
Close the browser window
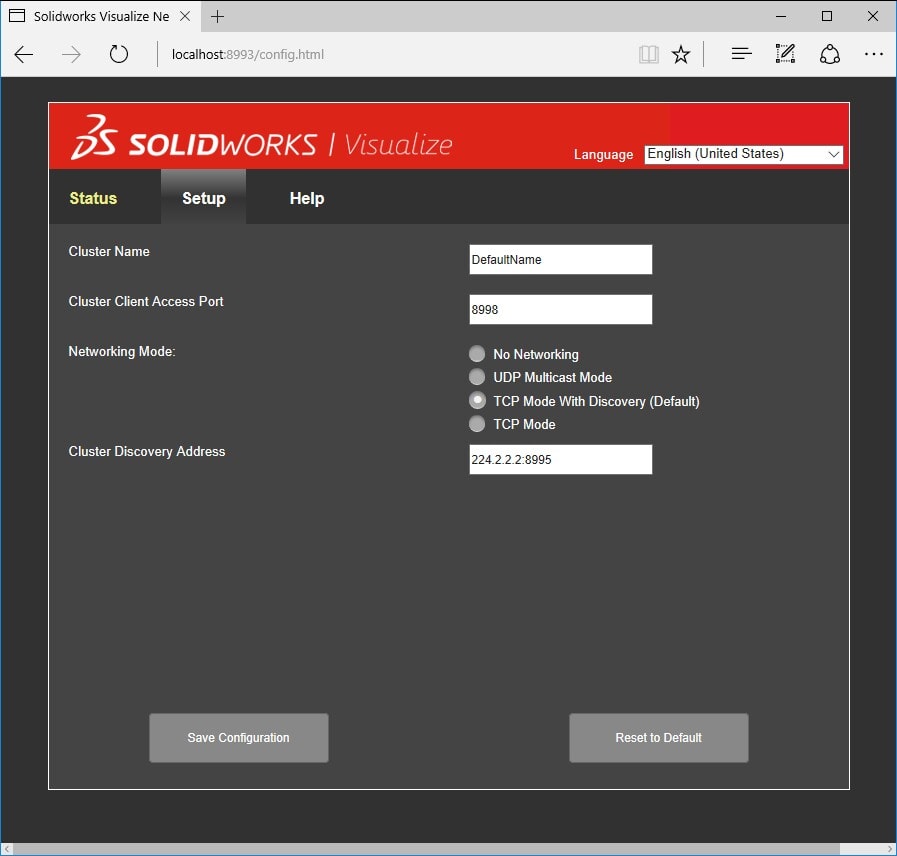coord(873,16)
